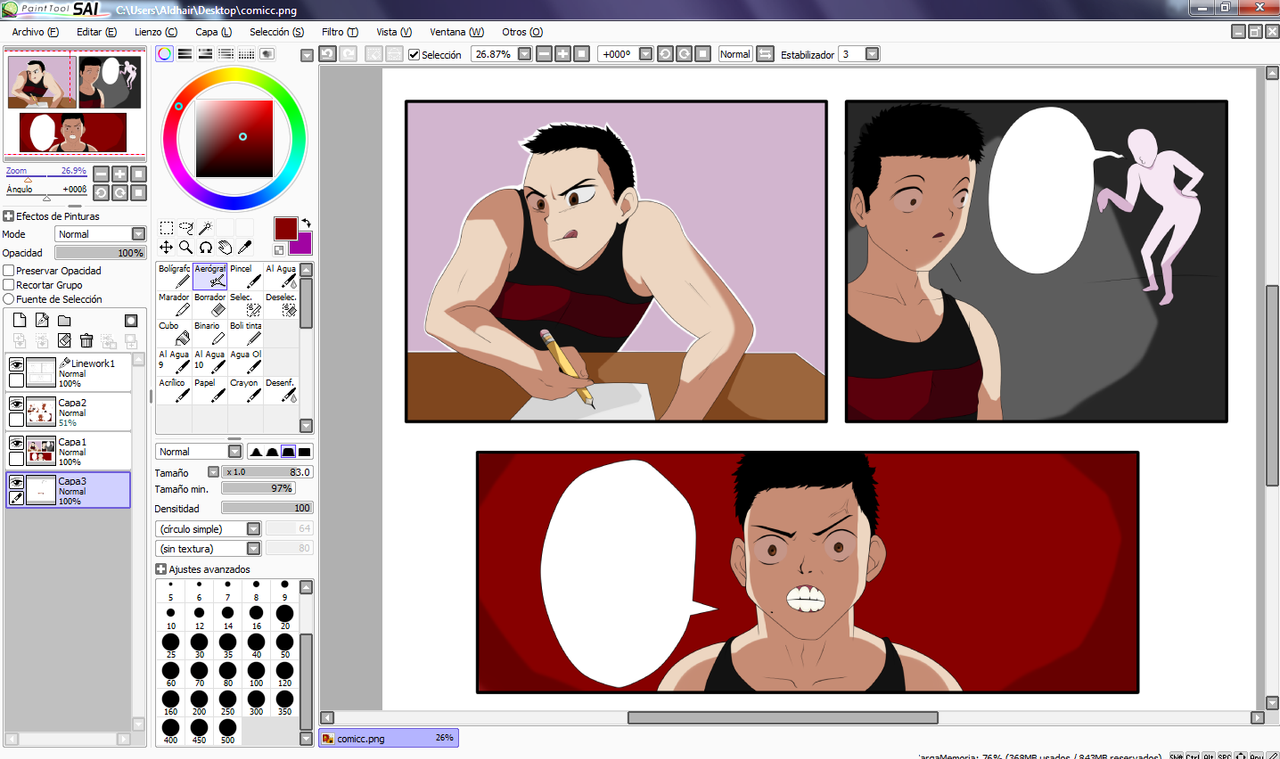This screenshot has width=1280, height=759.
Task: Select the move layer tool
Action: [x=166, y=247]
